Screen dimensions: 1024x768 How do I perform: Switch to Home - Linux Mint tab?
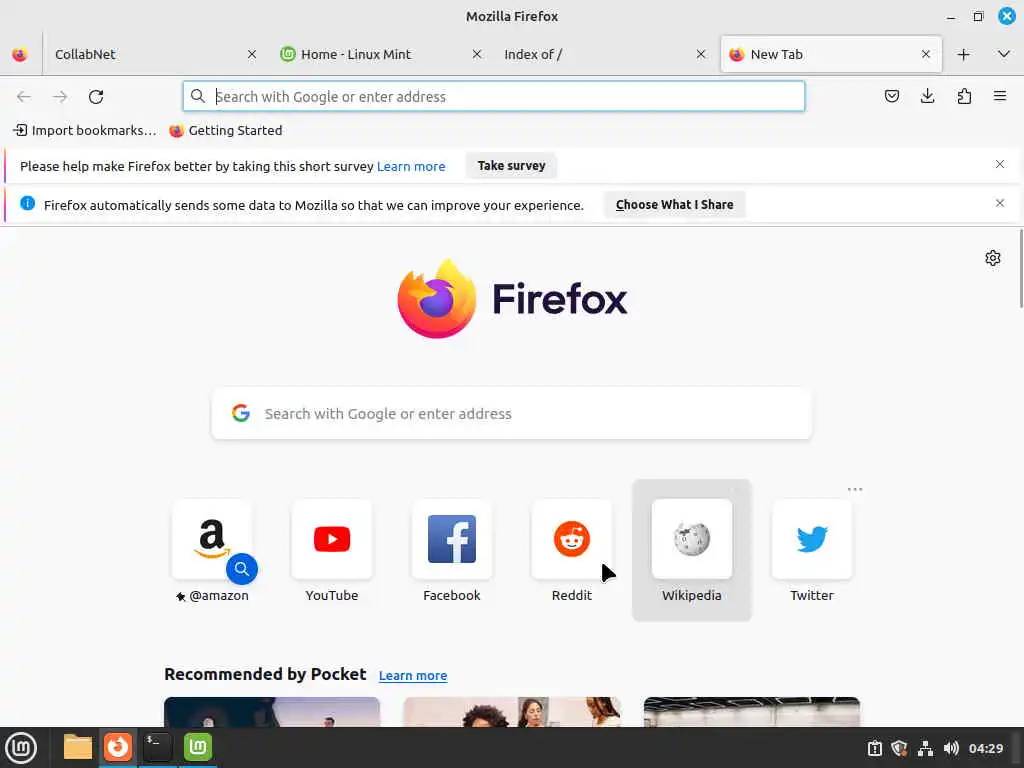tap(379, 54)
